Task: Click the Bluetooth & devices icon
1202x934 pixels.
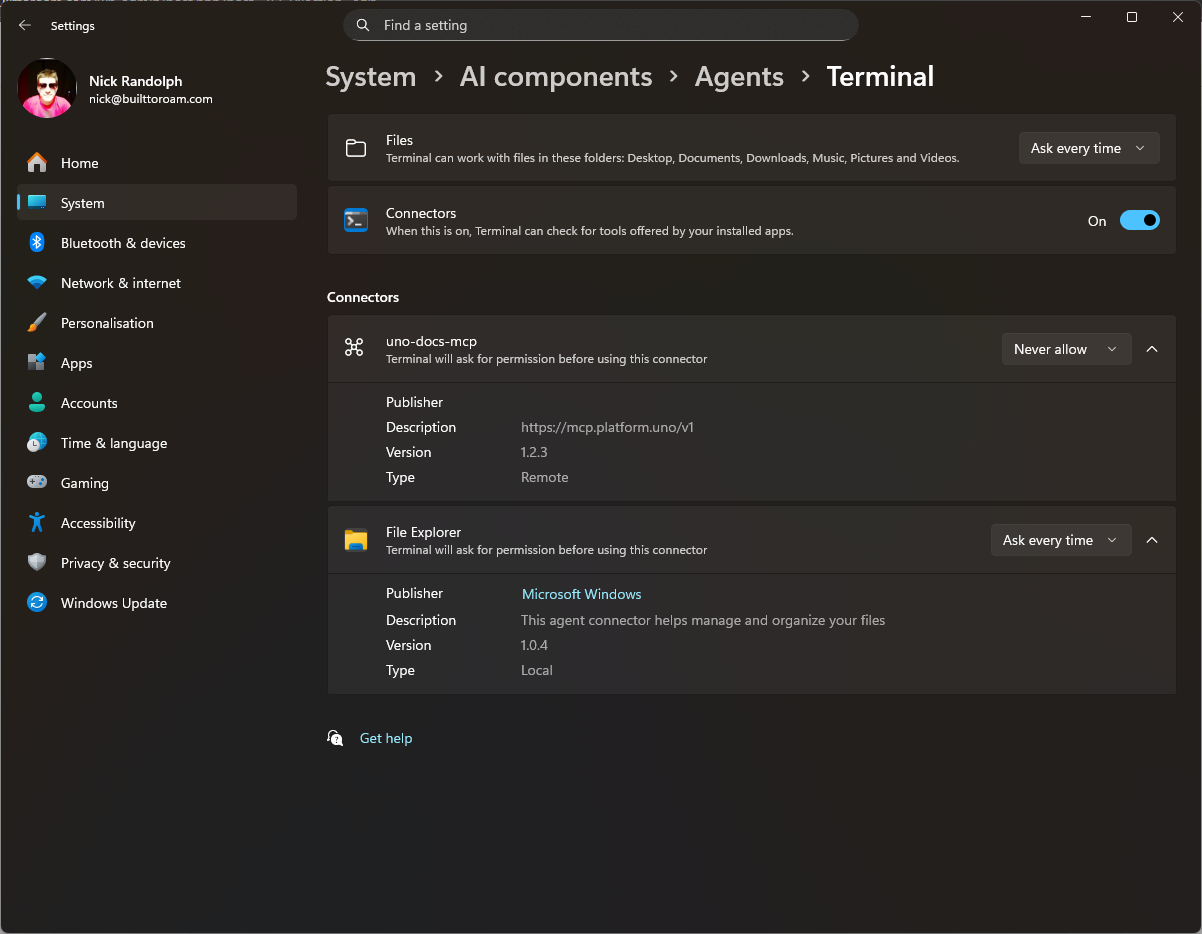Action: tap(37, 243)
